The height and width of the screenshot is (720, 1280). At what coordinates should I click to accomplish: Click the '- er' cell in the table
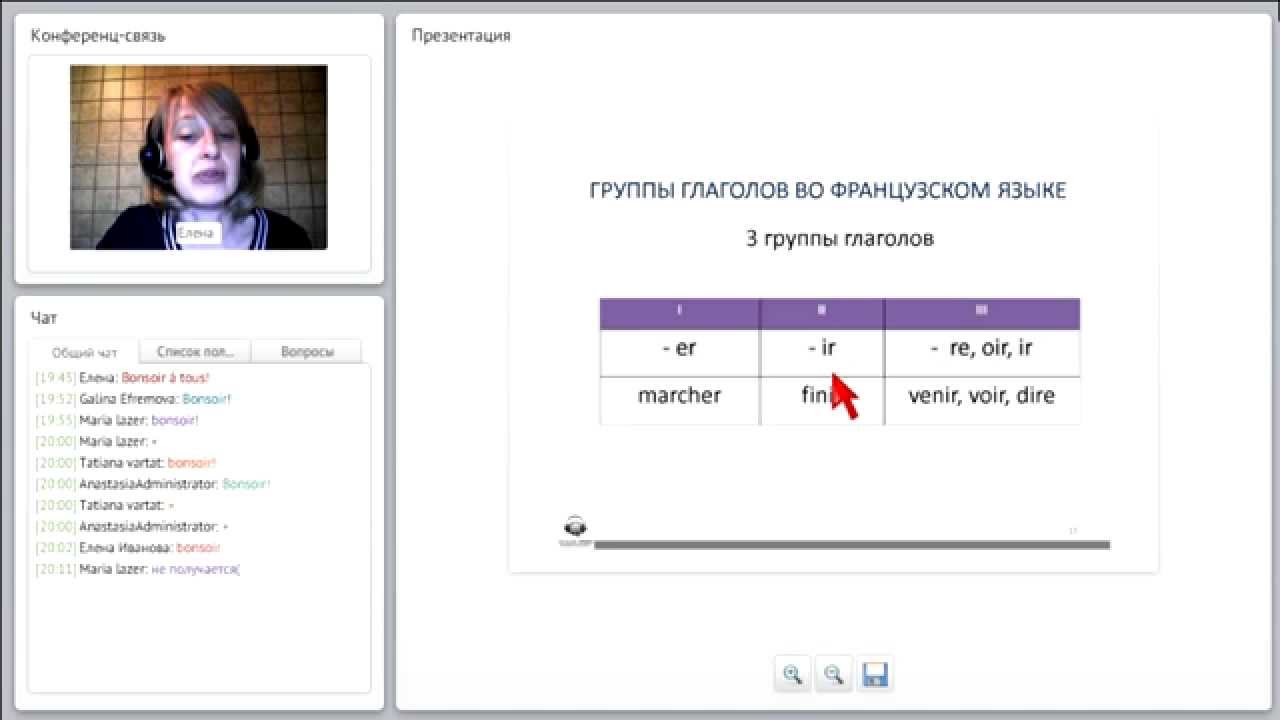[x=680, y=353]
